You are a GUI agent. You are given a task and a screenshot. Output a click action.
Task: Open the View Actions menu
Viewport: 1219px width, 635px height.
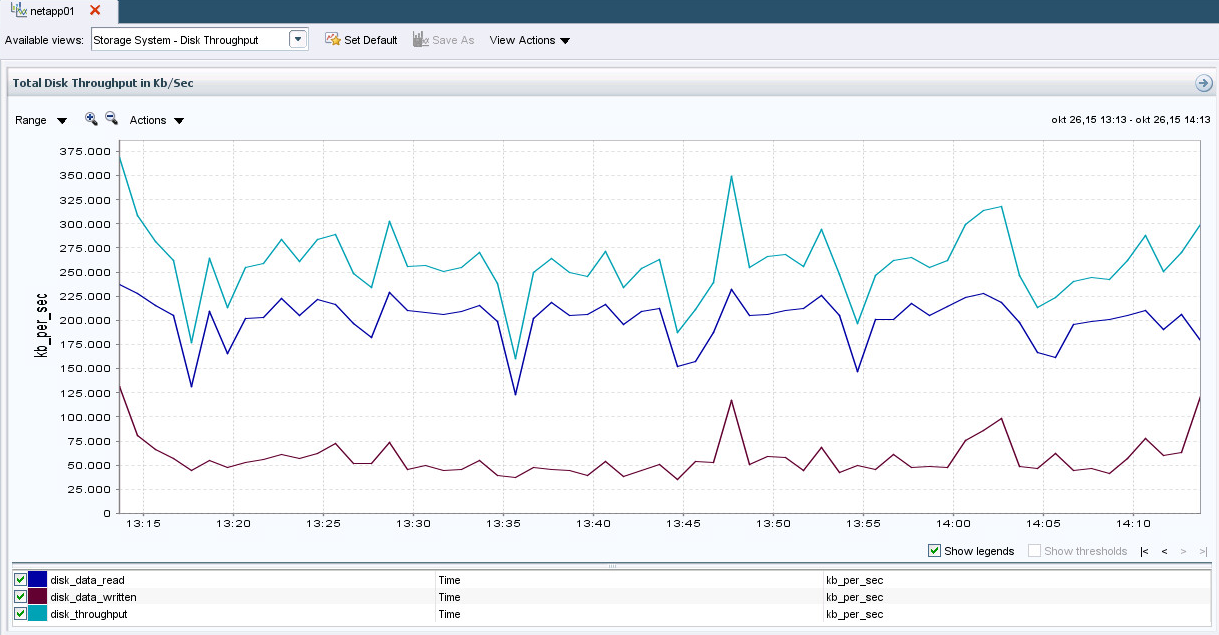(529, 40)
